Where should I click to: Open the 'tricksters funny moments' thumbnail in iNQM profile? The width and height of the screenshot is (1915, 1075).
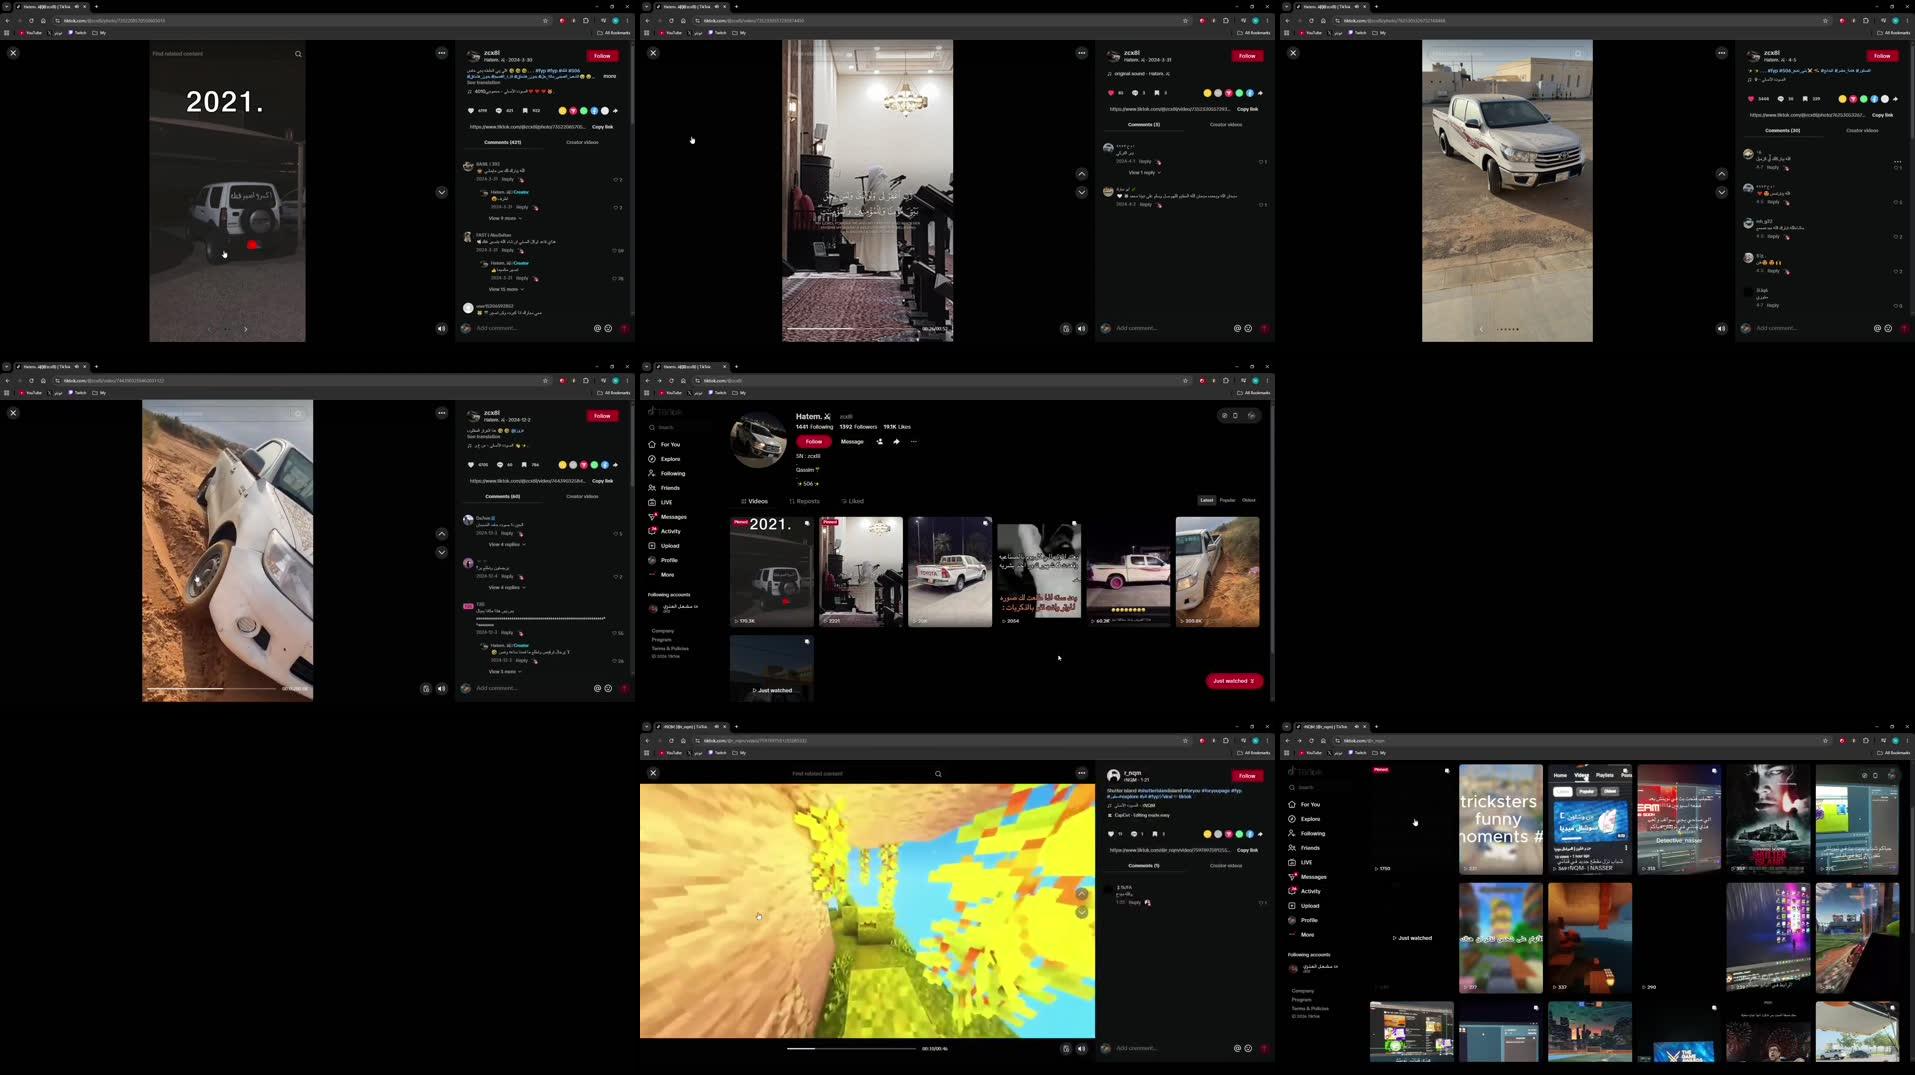(x=1500, y=819)
